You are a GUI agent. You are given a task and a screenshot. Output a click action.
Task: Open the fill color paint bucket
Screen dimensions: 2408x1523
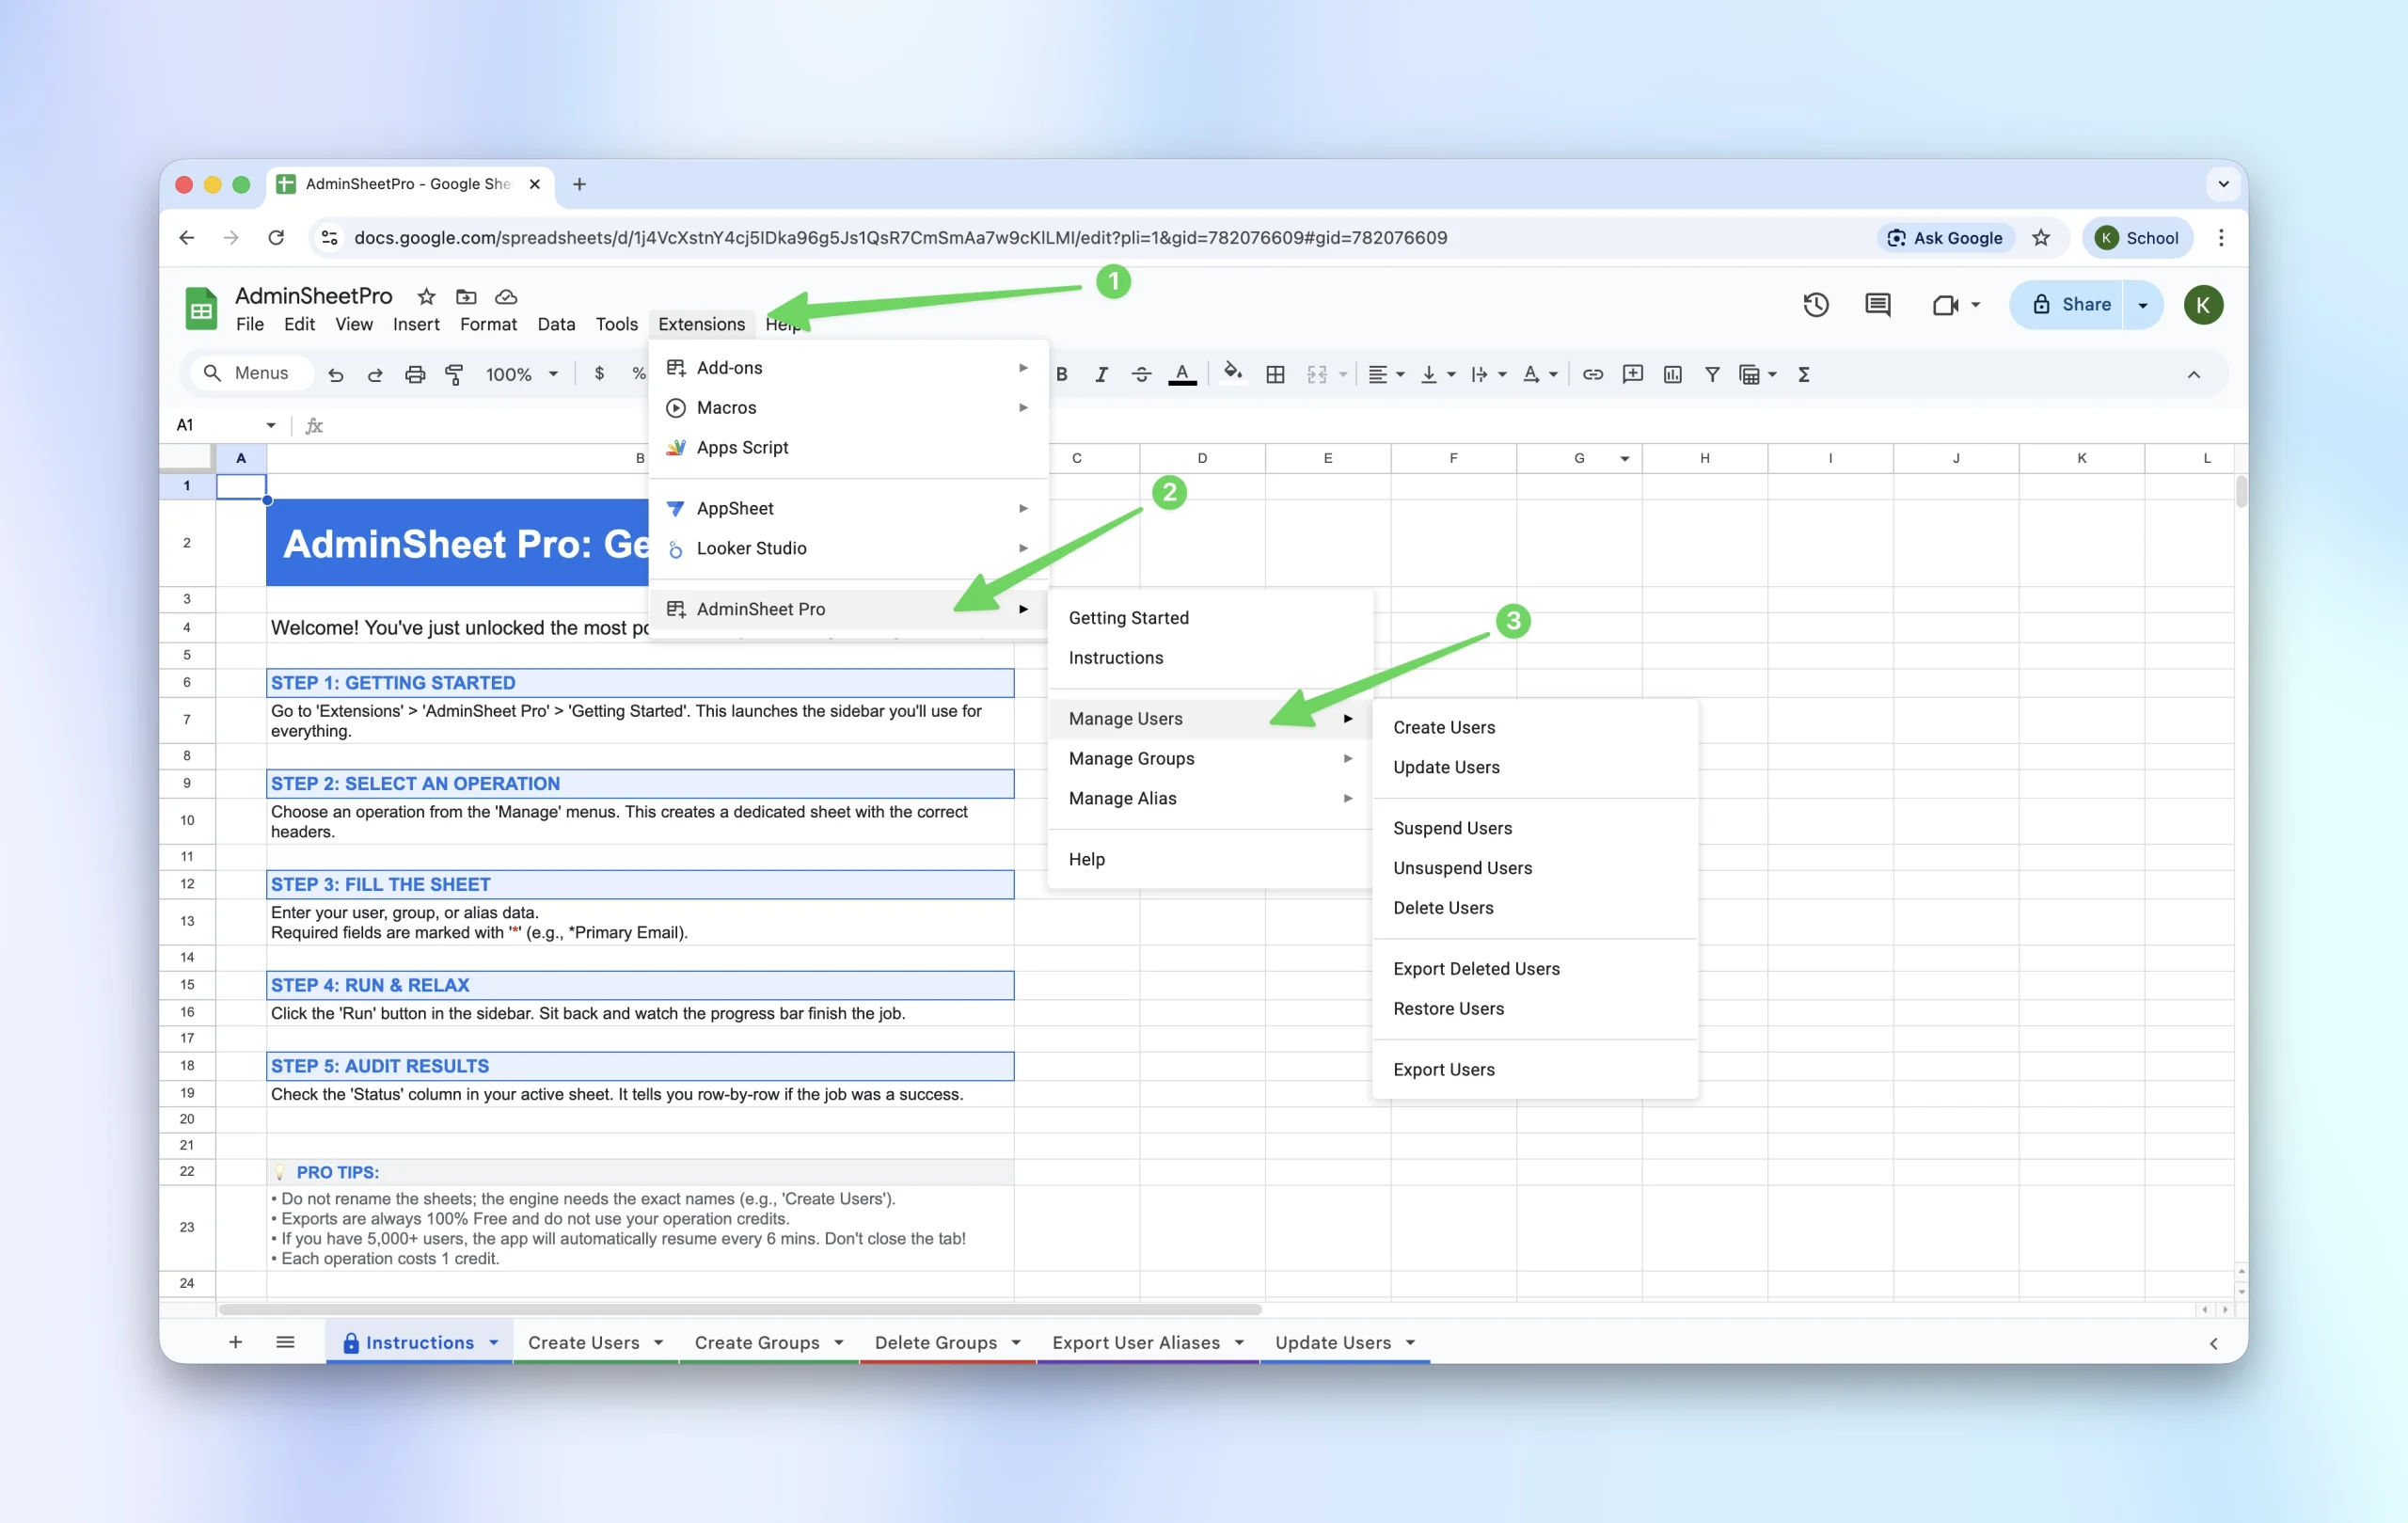[x=1232, y=374]
